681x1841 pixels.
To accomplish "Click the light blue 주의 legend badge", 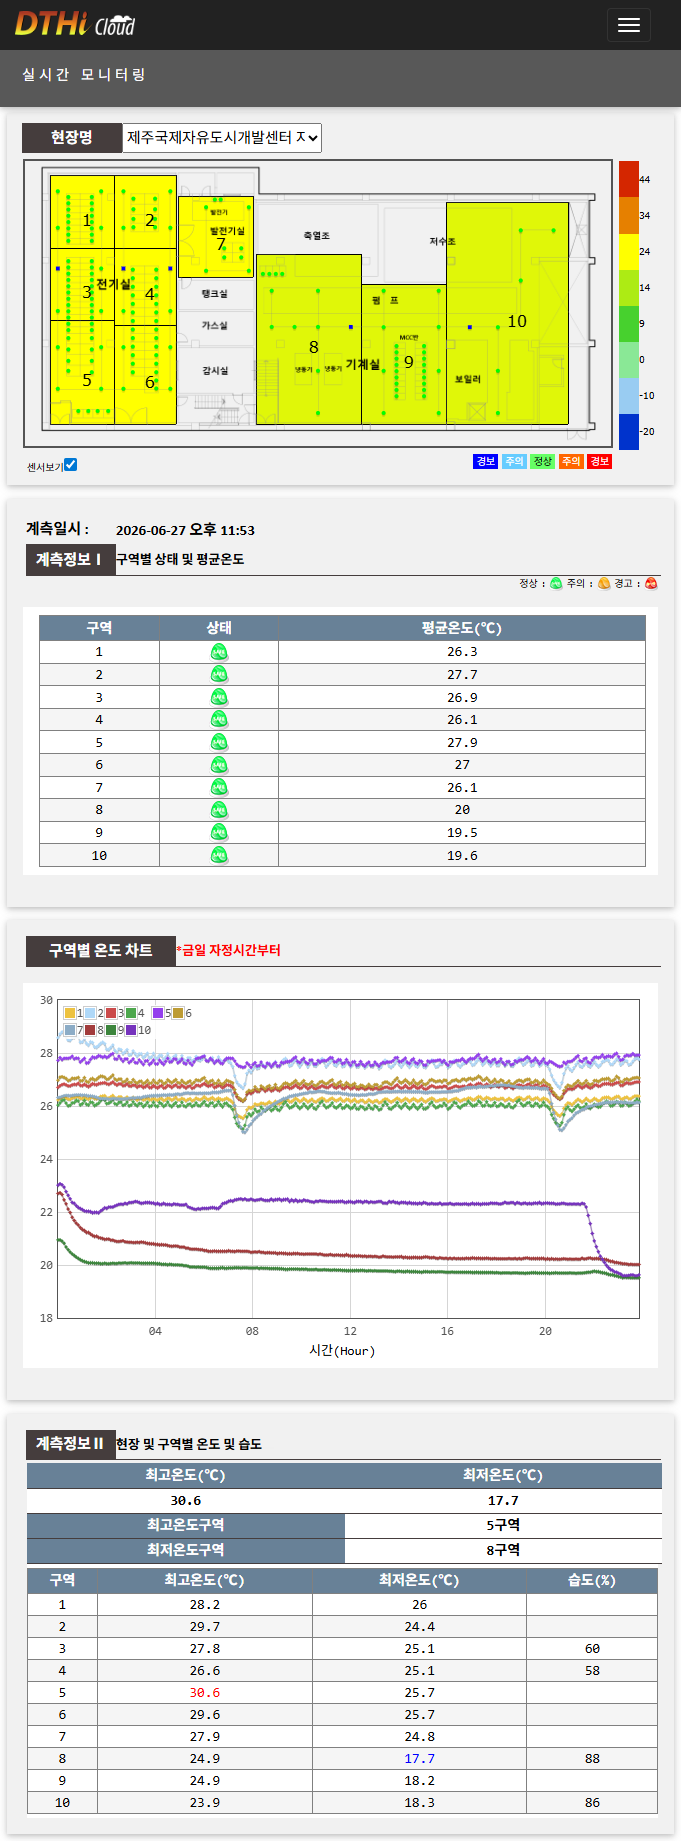I will 514,461.
